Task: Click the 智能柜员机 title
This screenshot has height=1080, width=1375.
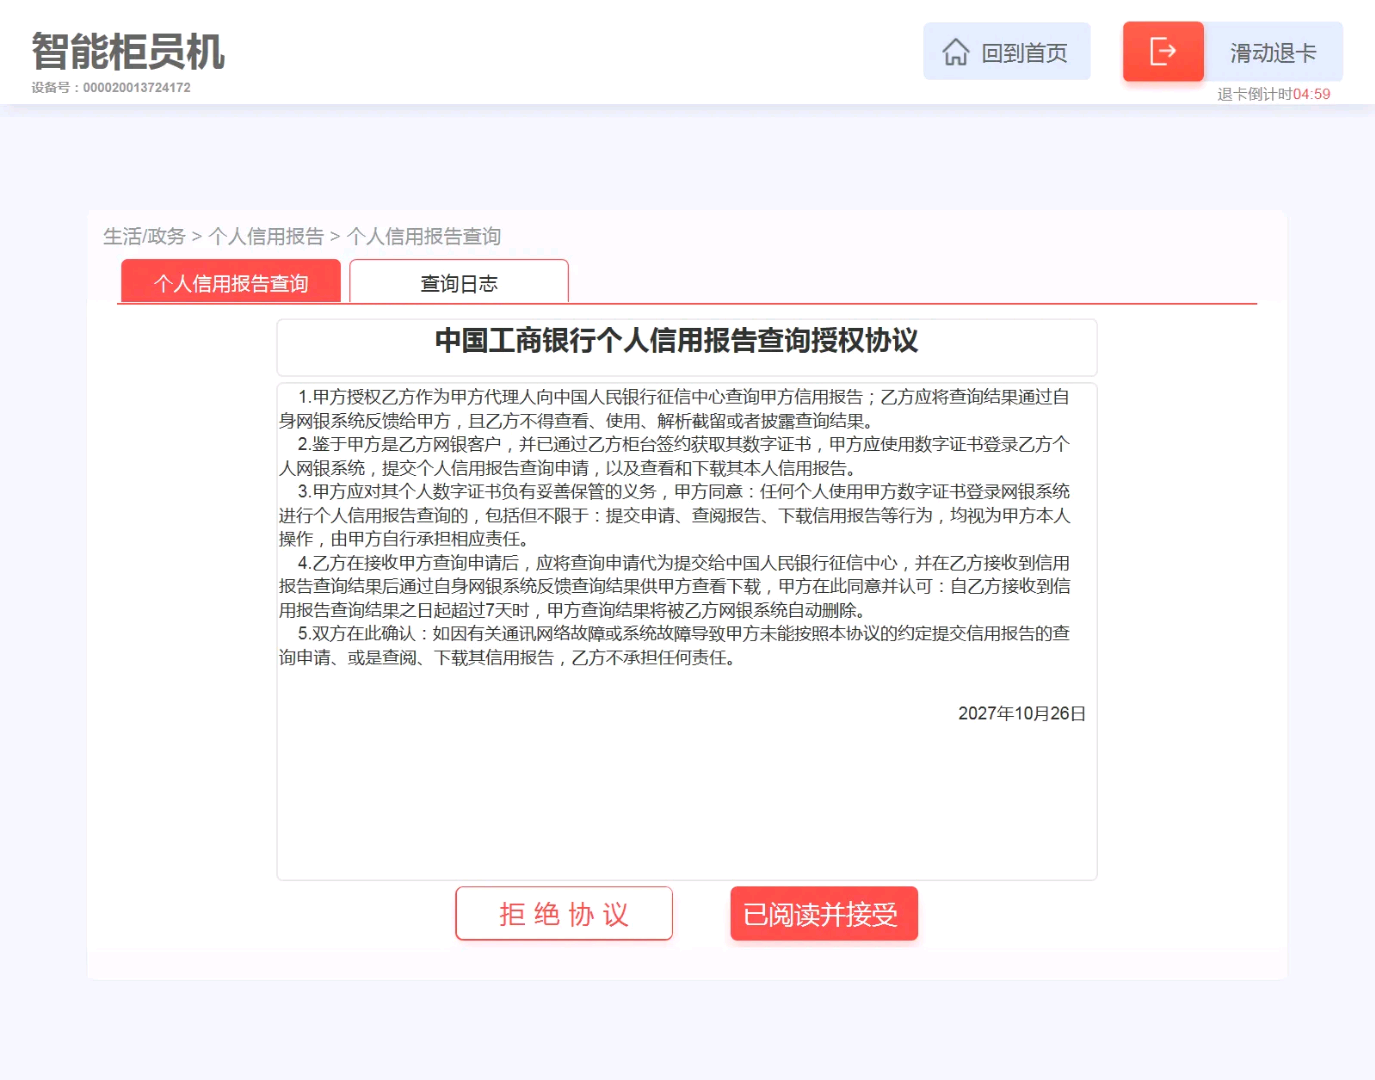Action: tap(128, 52)
